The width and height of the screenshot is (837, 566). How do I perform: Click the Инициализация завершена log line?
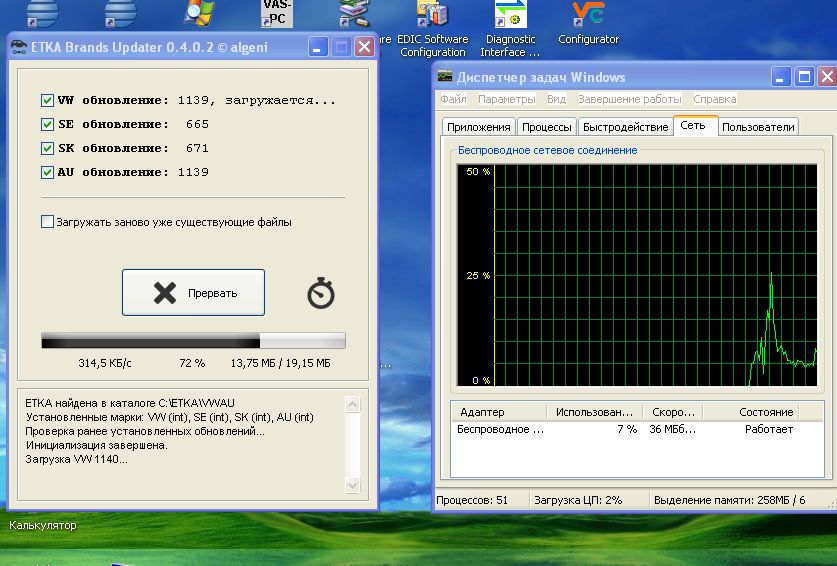pyautogui.click(x=97, y=445)
